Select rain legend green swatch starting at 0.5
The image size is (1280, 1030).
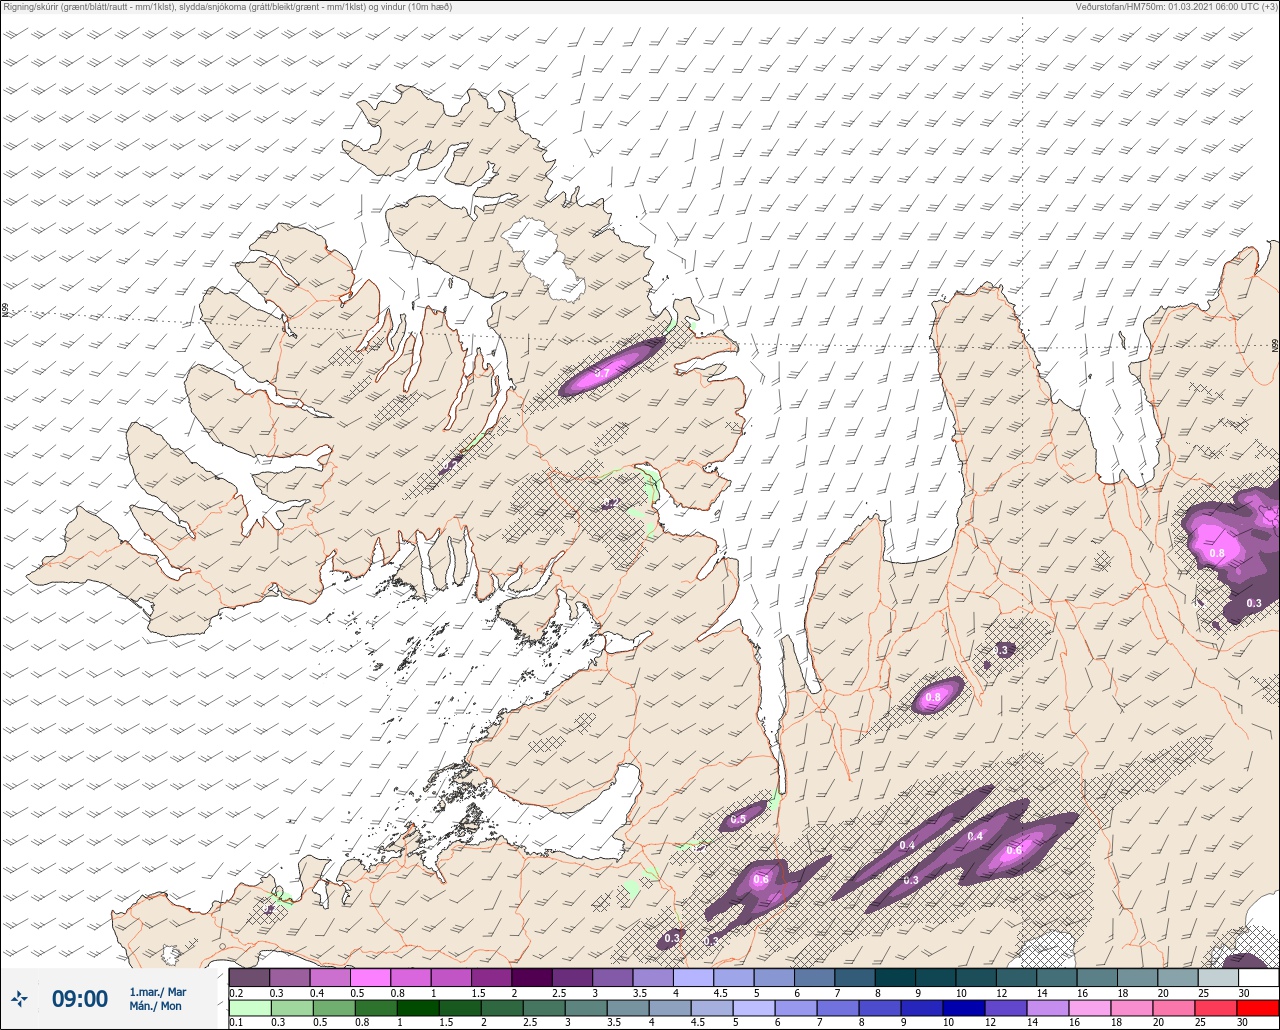[x=332, y=1007]
